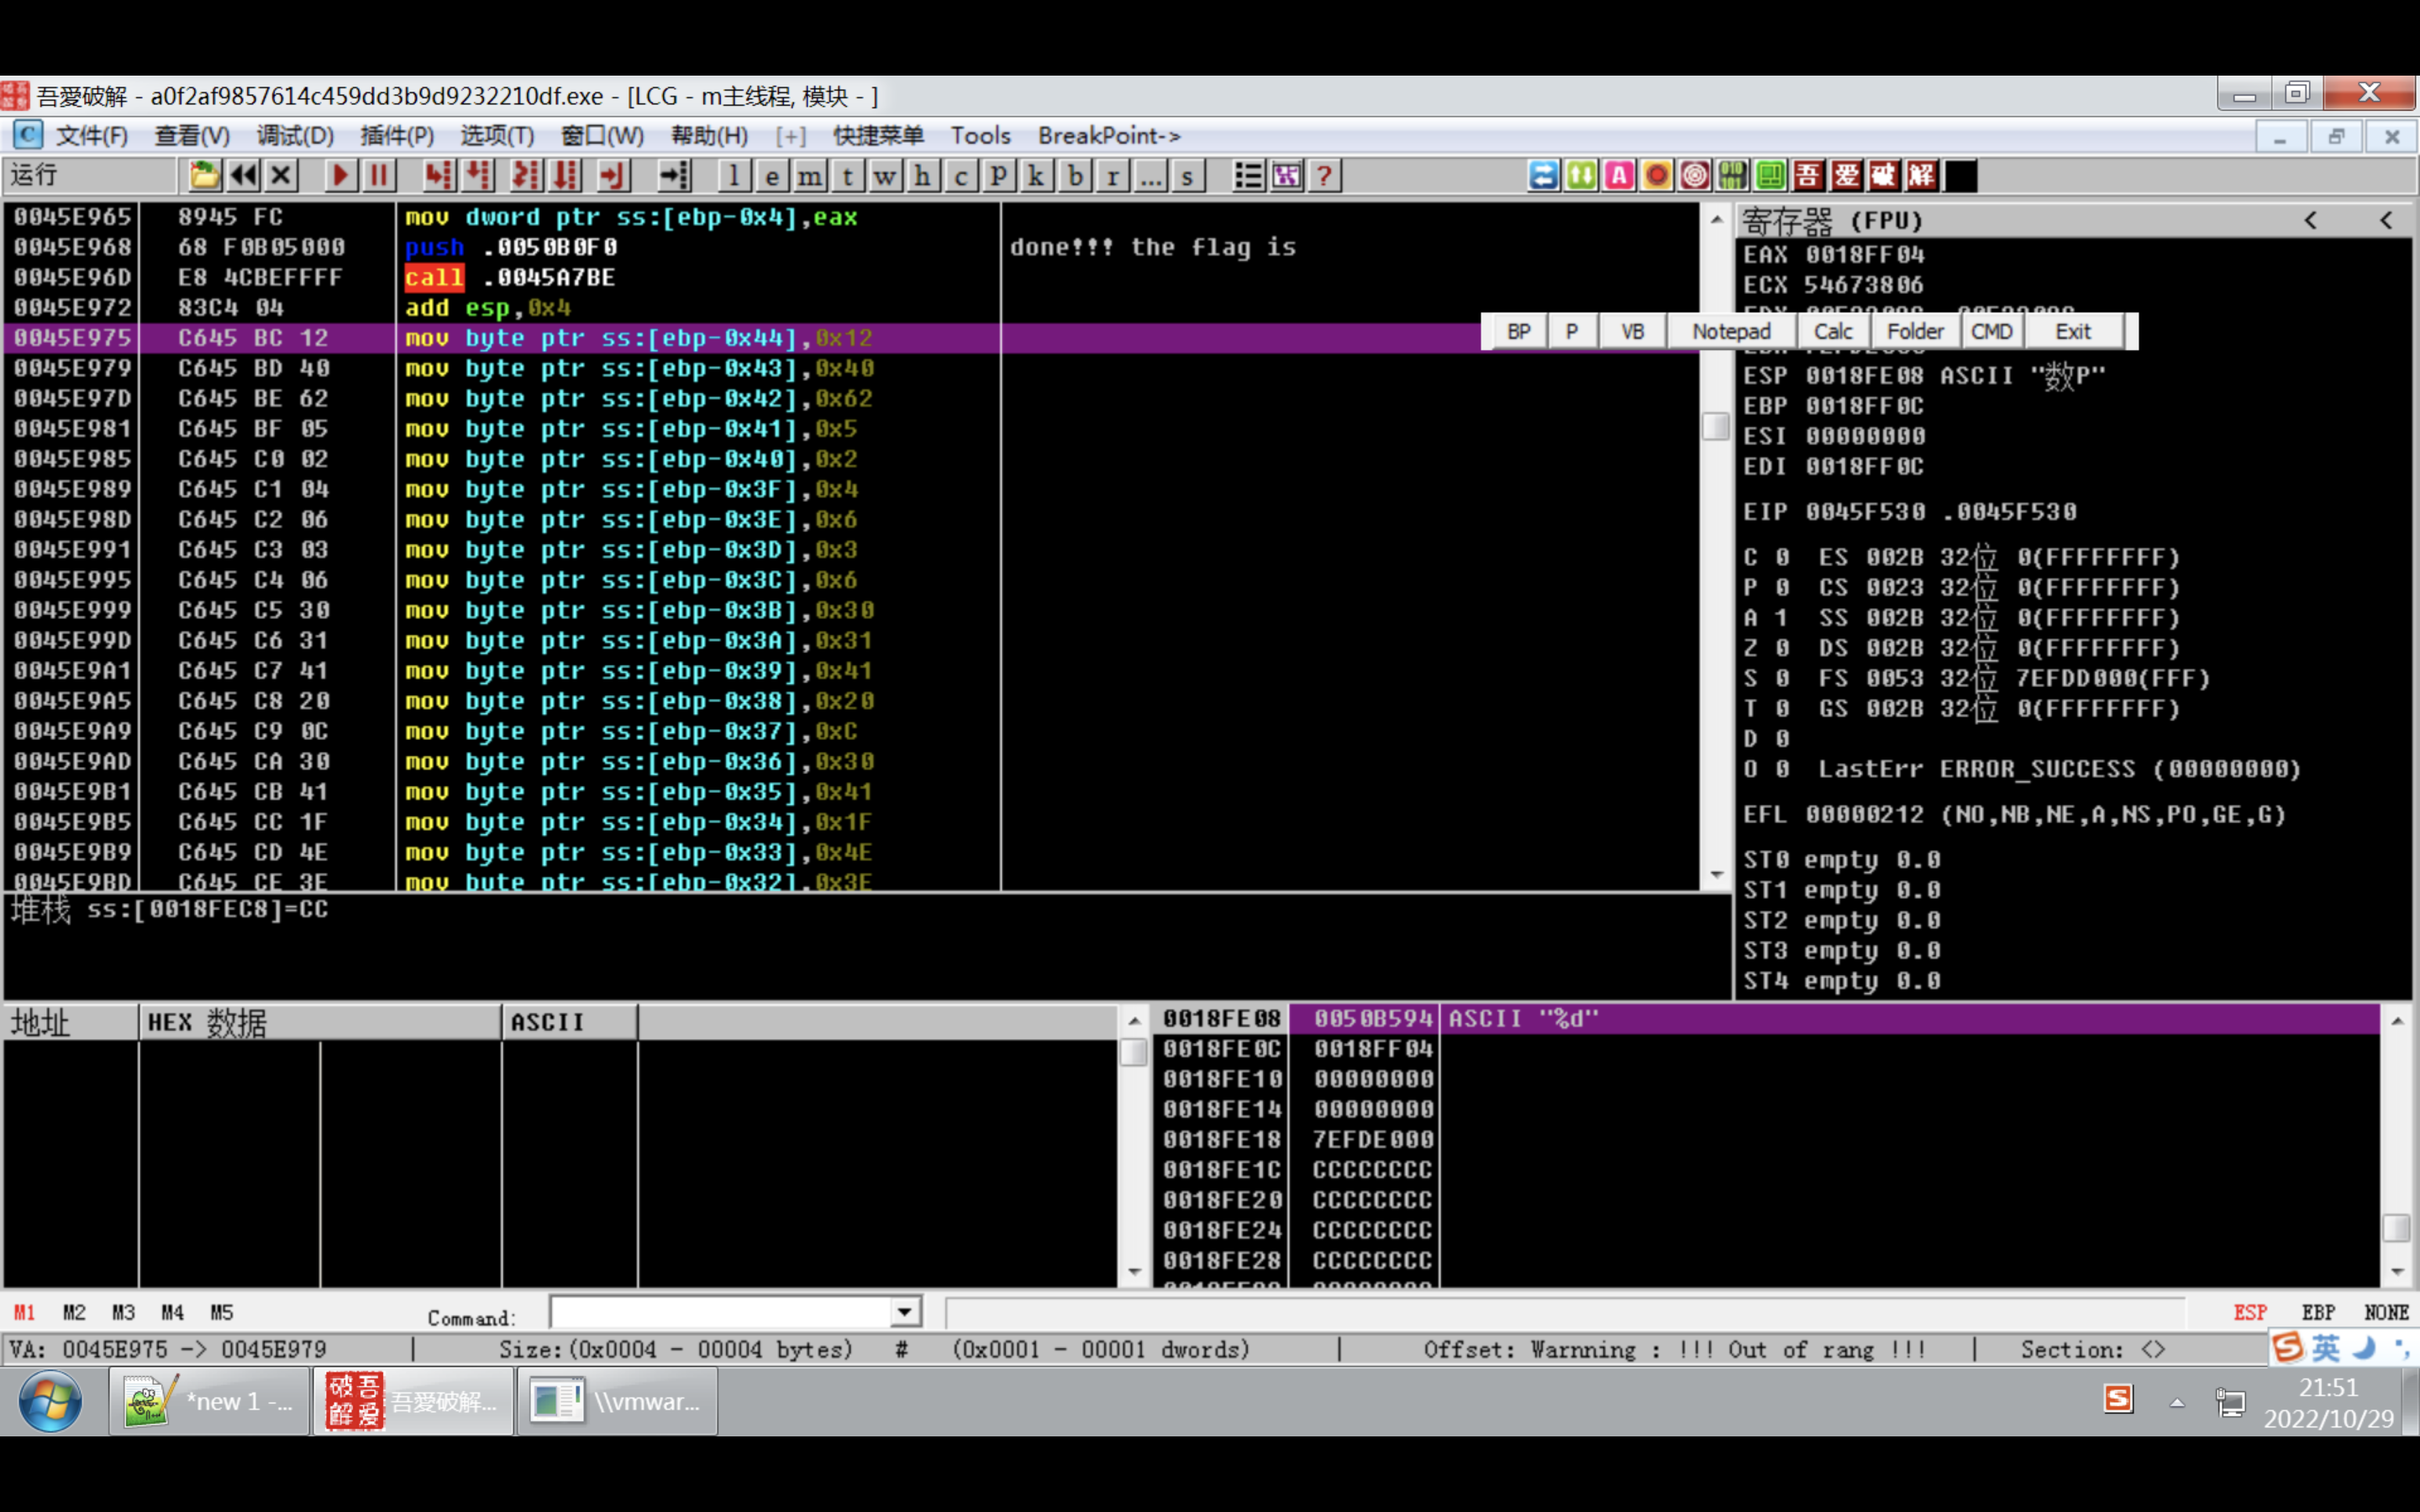Open the 调试(D) menu
This screenshot has width=2420, height=1512.
tap(295, 135)
